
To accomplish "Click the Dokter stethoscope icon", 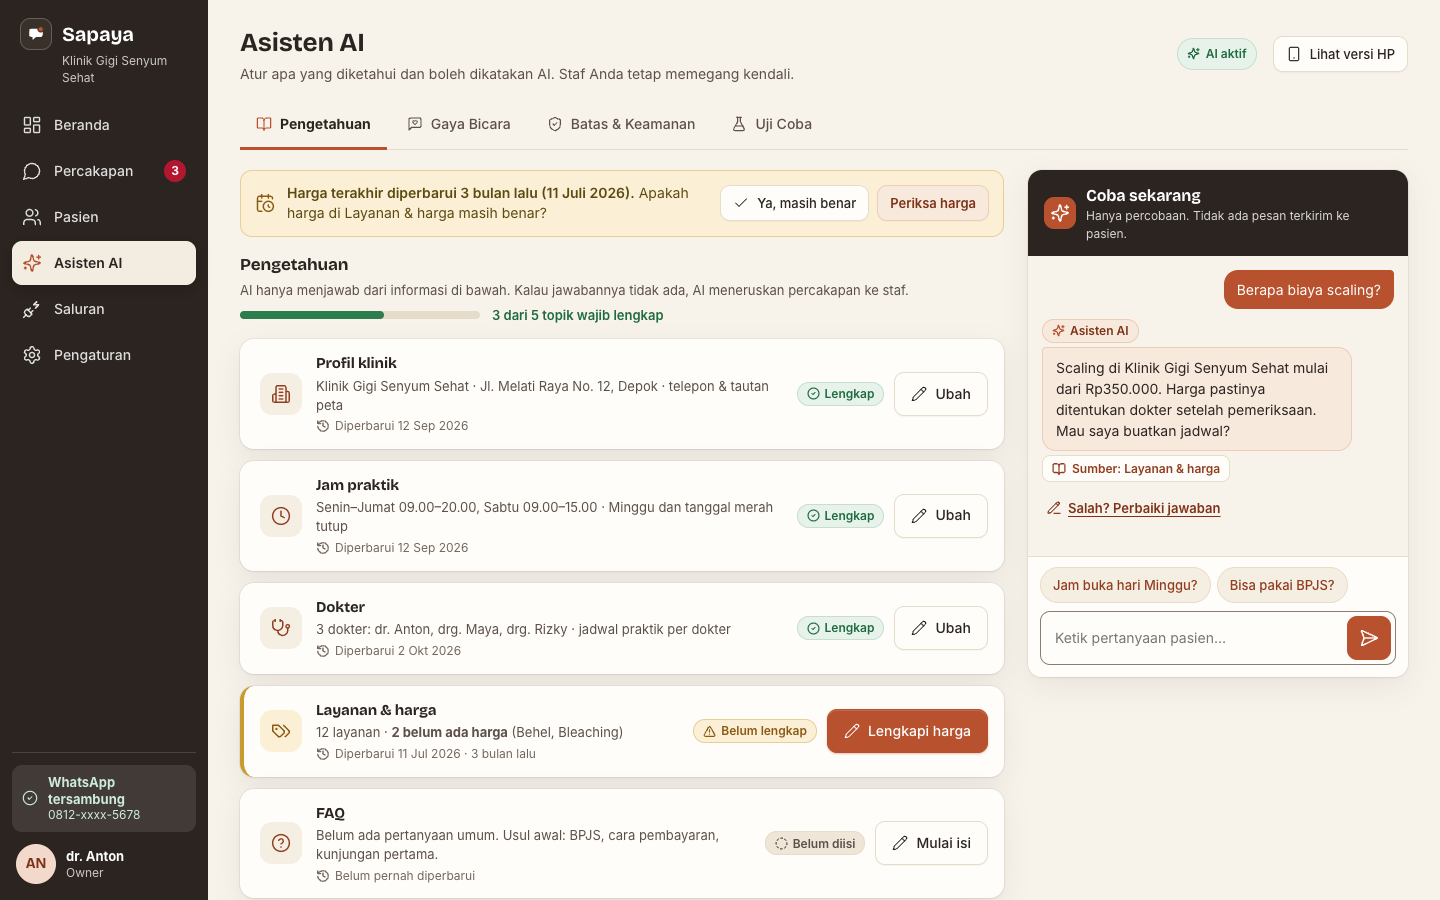I will [281, 628].
